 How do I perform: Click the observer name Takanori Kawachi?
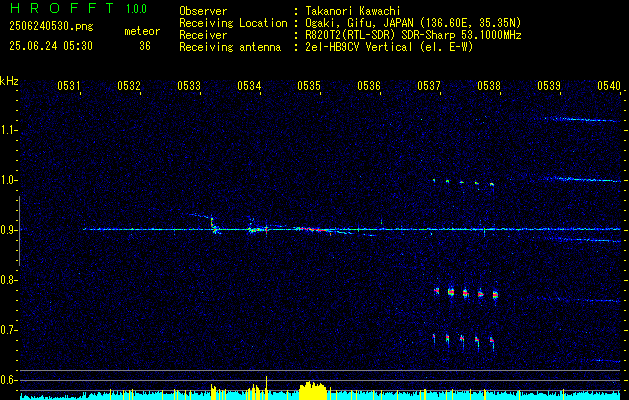353,12
